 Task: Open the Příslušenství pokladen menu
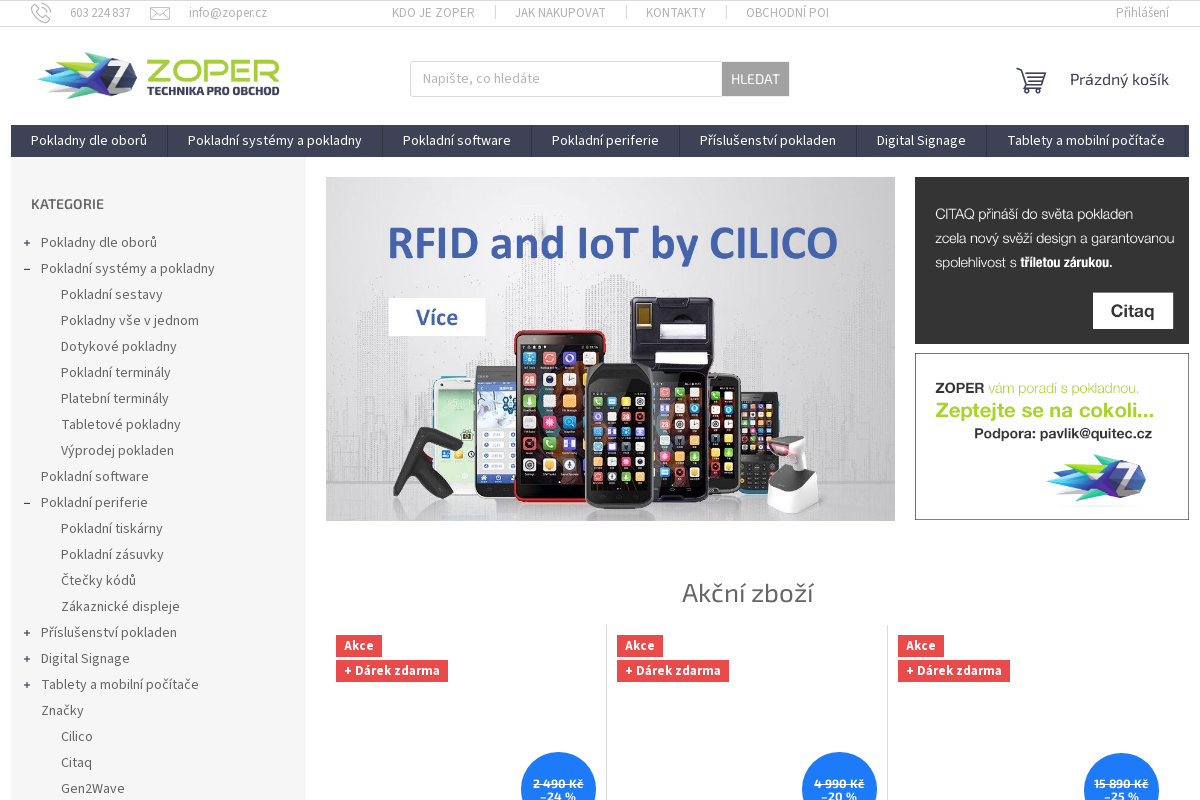coord(768,141)
